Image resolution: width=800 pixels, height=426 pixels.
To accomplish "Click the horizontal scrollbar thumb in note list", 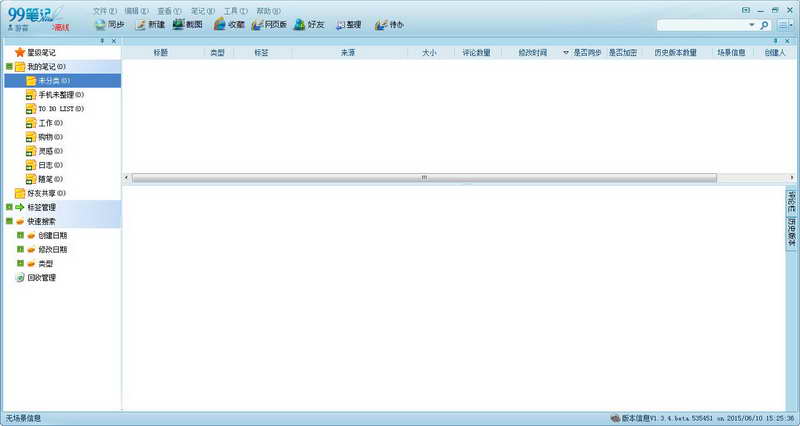I will point(424,178).
